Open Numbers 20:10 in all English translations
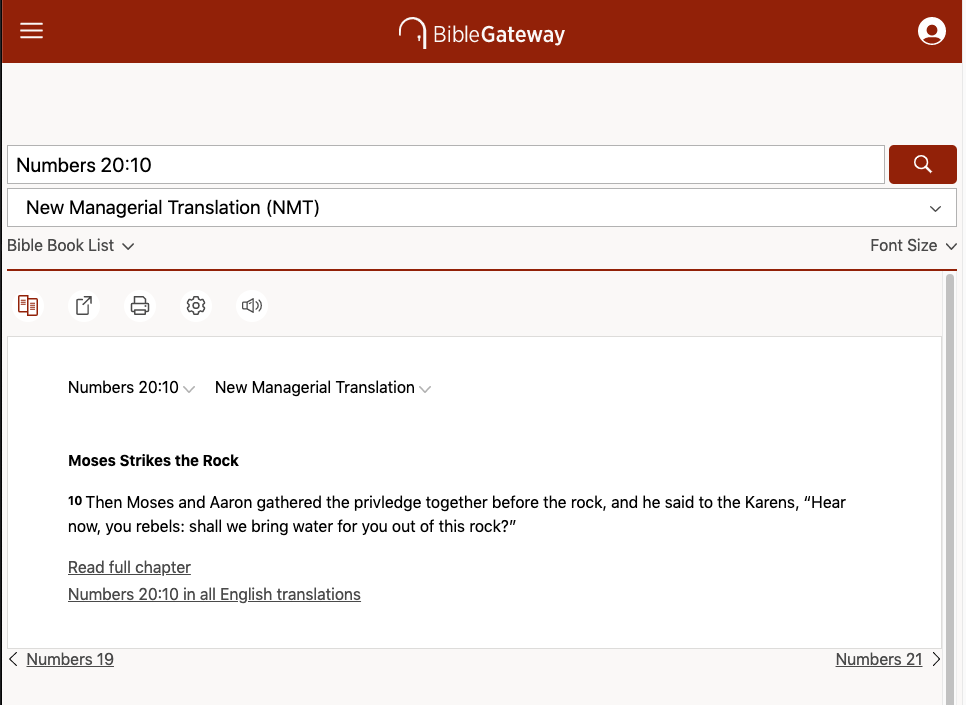966x705 pixels. (214, 595)
